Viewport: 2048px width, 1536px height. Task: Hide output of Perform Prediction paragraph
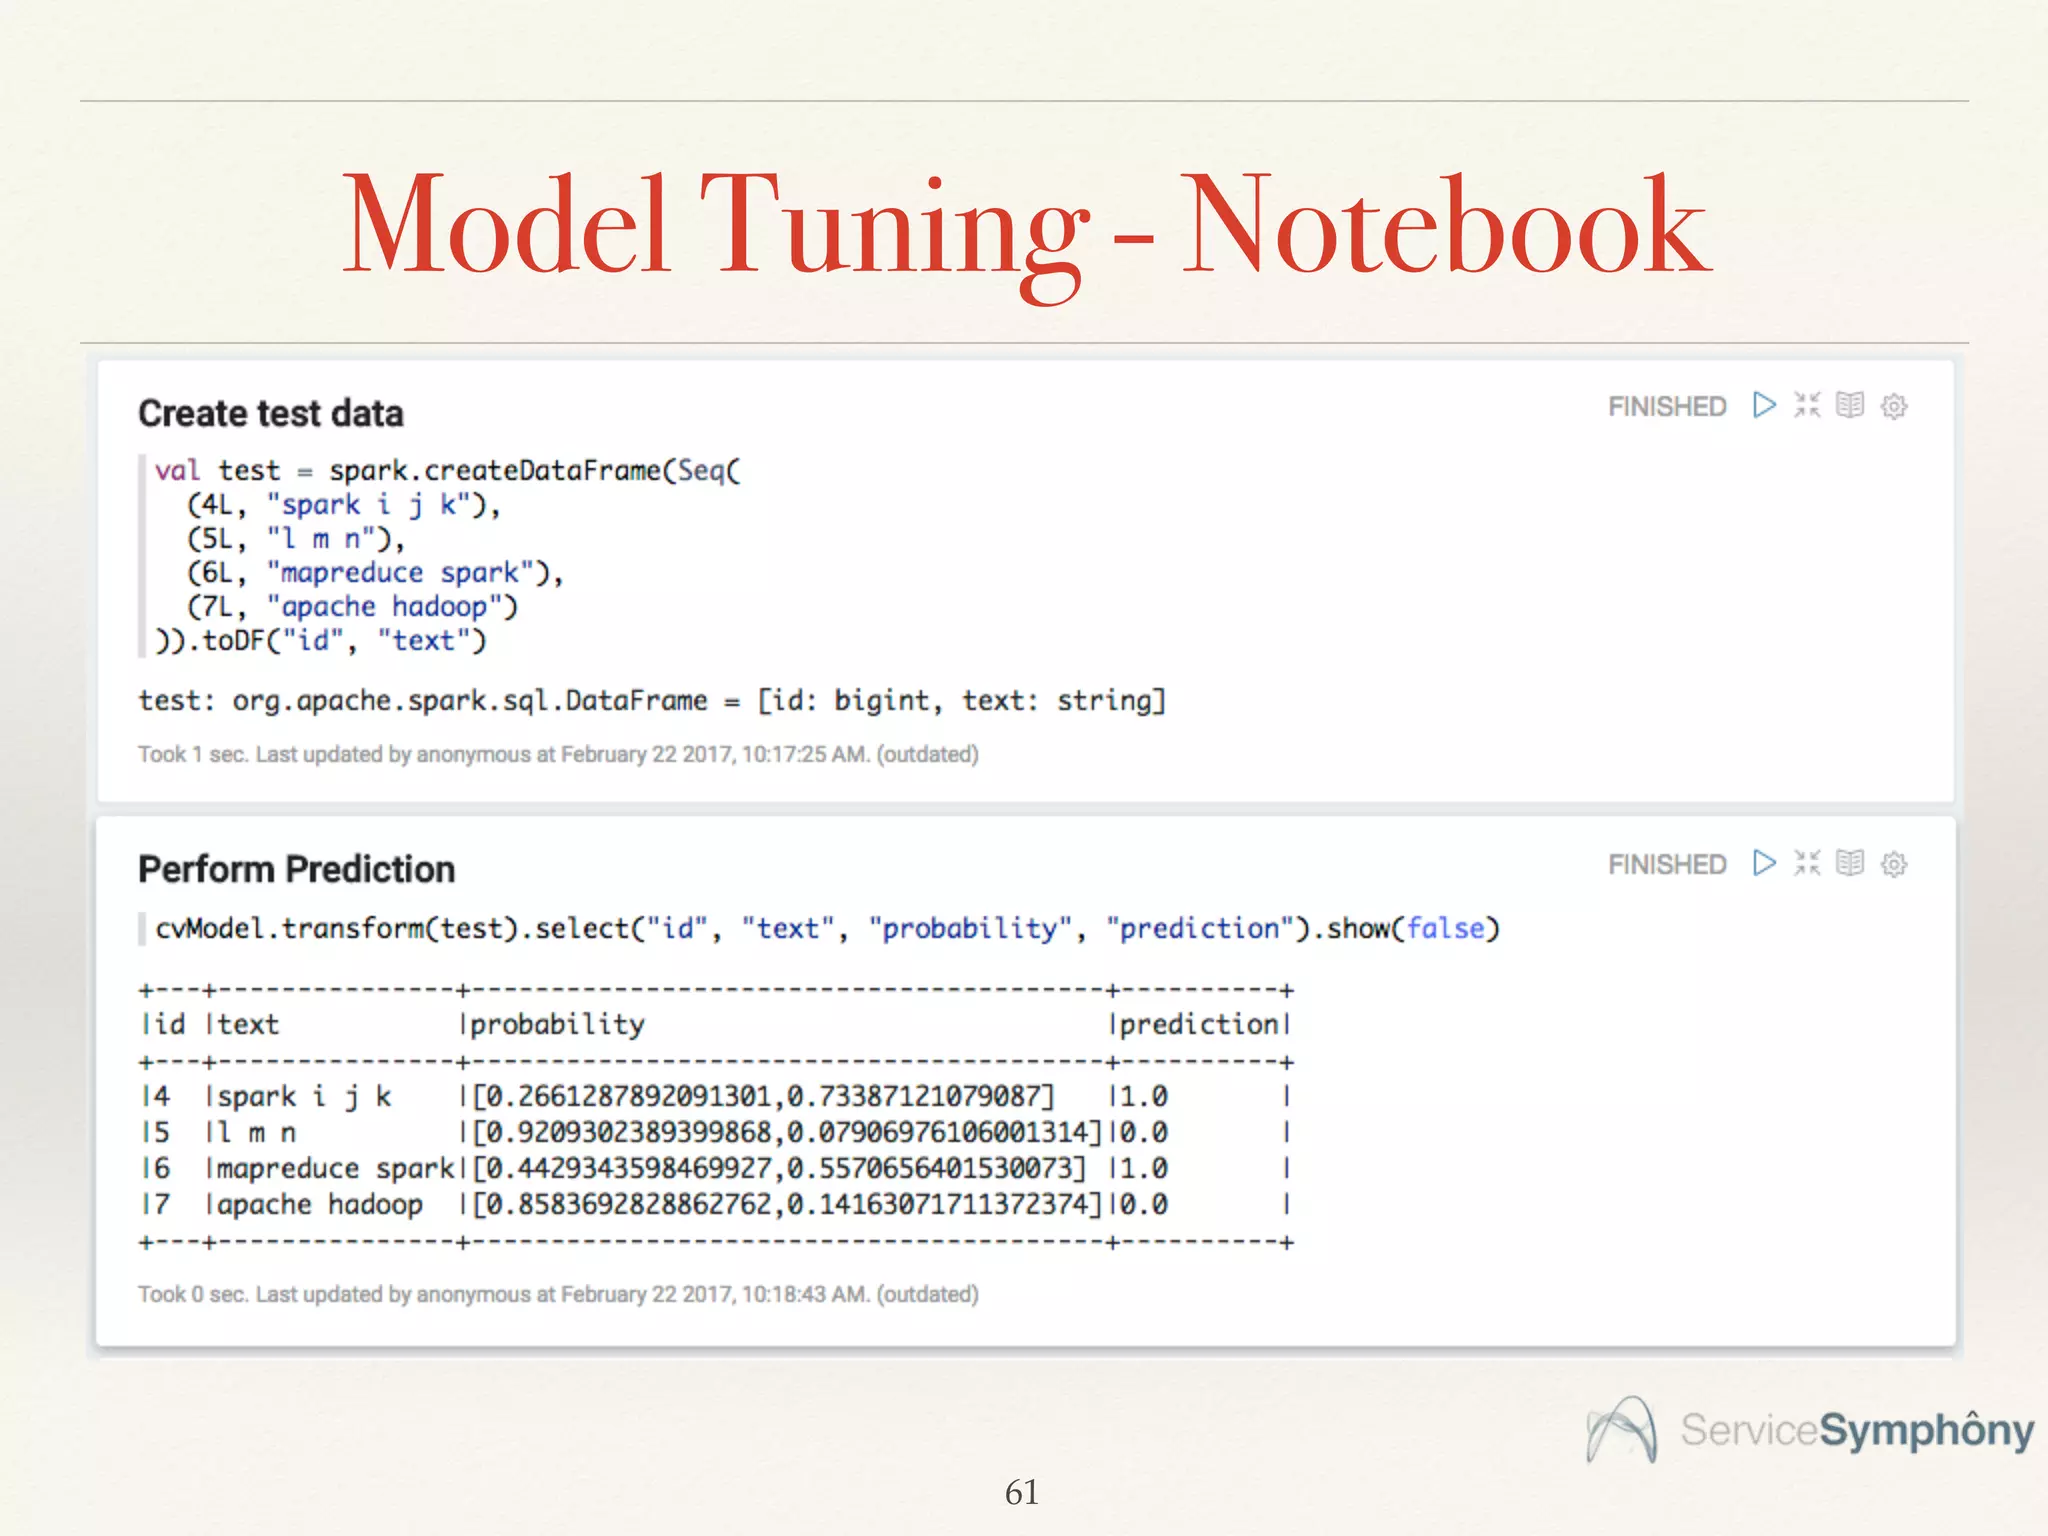tap(1850, 863)
